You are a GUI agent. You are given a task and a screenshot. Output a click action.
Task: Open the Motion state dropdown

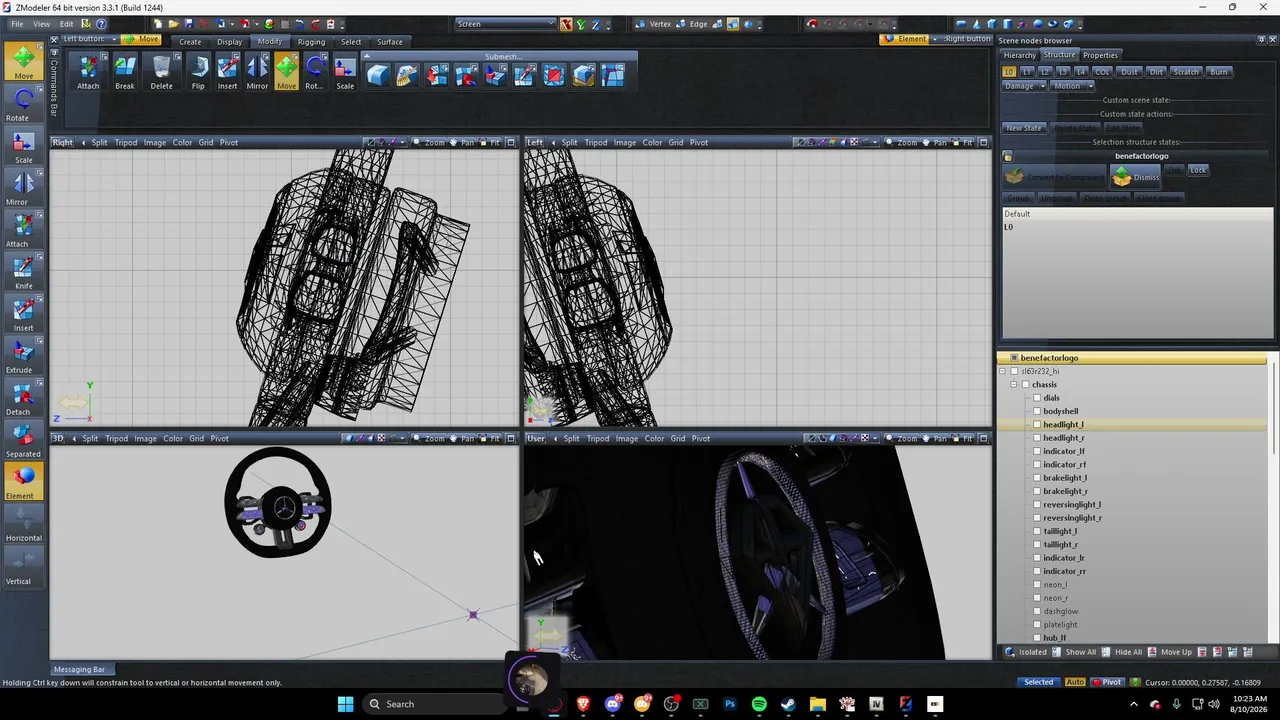(x=1072, y=86)
